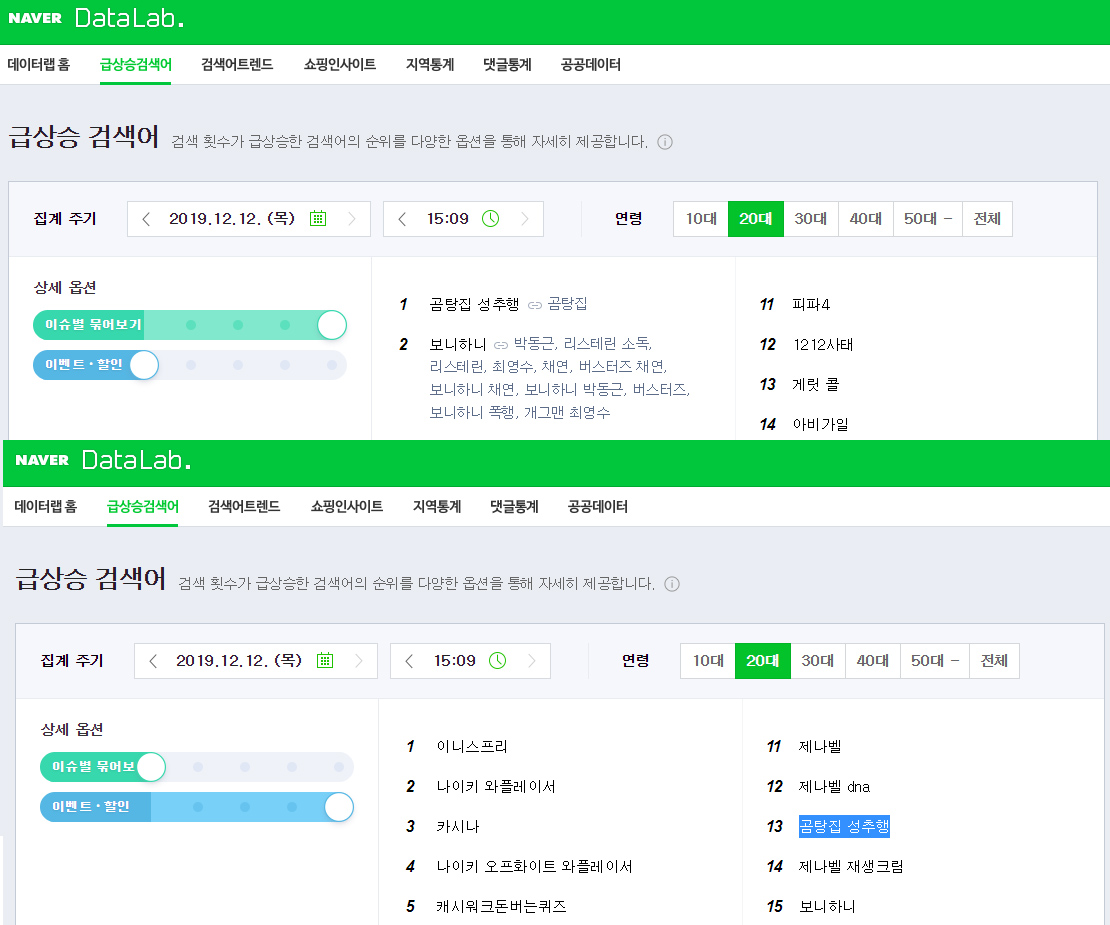The height and width of the screenshot is (925, 1110).
Task: Click the link icon after 보니하니 at rank 2
Action: [501, 345]
